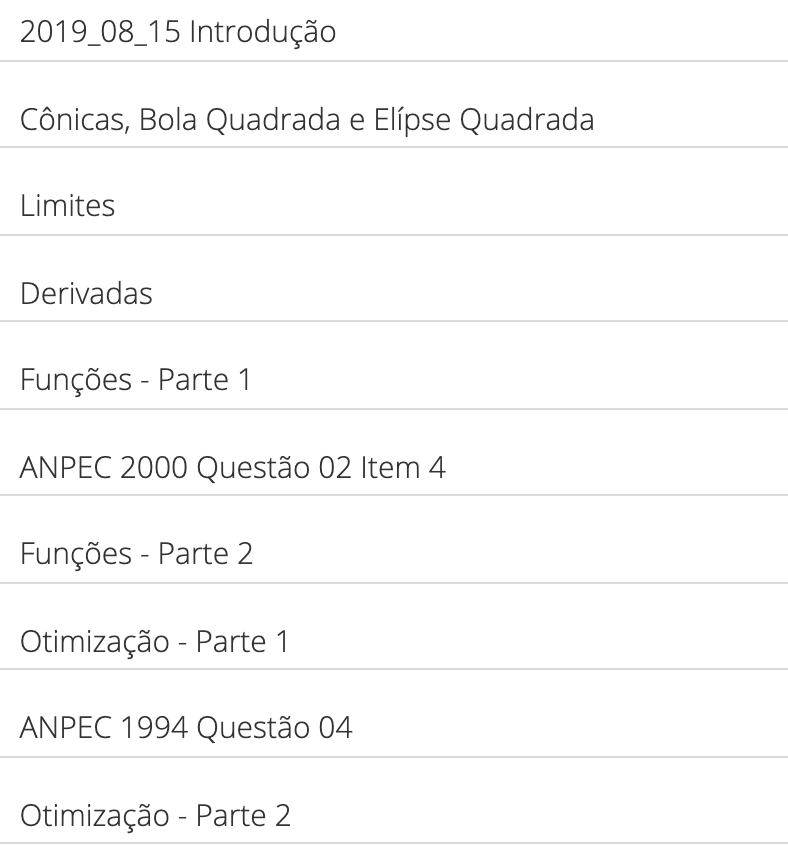Click the word Introdução in first row
This screenshot has width=788, height=866.
point(262,32)
